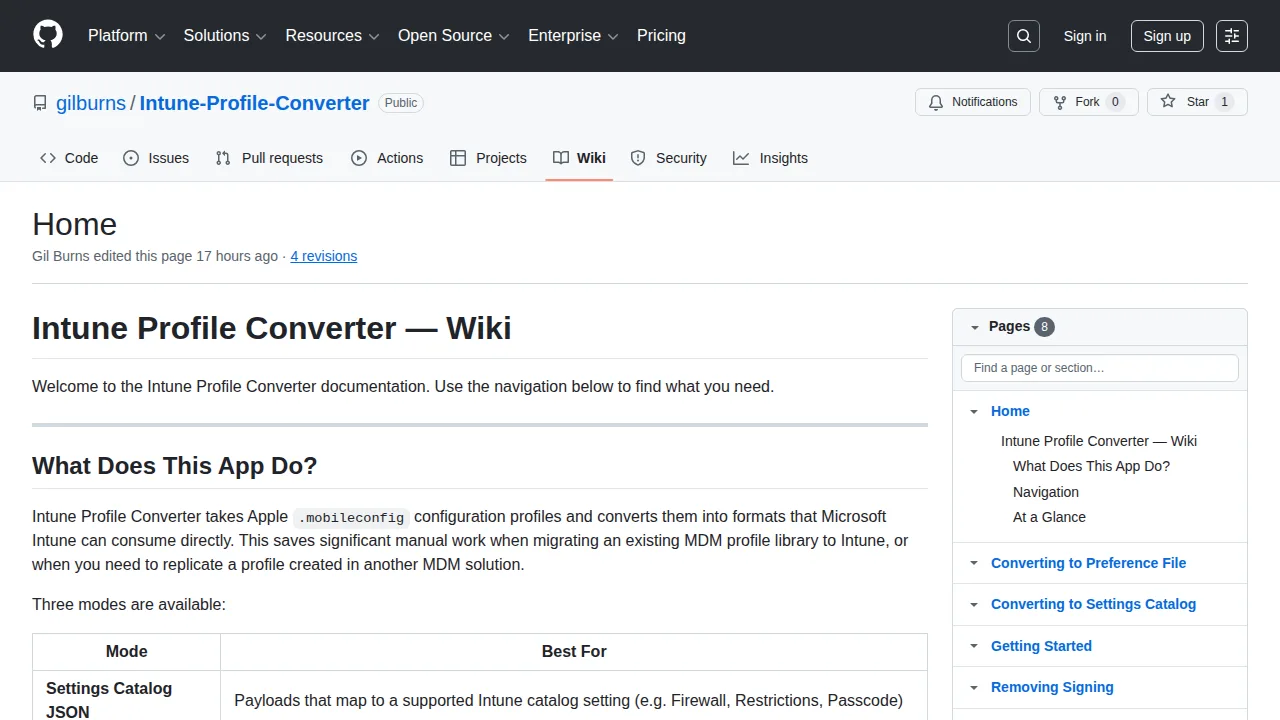Click the Notifications bell icon
Viewport: 1280px width, 720px height.
coord(936,102)
